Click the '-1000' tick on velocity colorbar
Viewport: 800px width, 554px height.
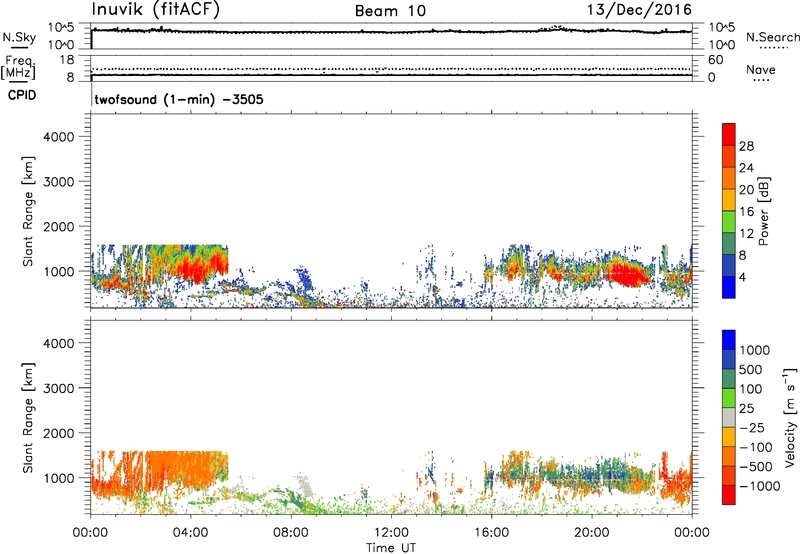tap(760, 486)
